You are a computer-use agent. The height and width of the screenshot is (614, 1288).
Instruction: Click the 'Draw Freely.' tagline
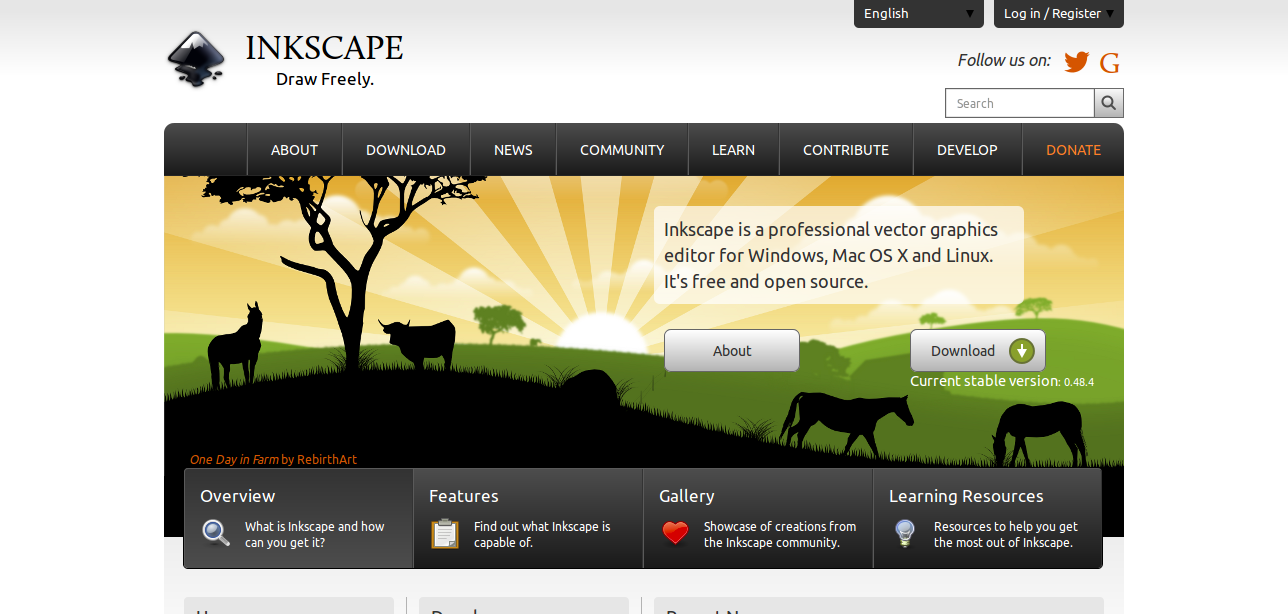tap(325, 79)
